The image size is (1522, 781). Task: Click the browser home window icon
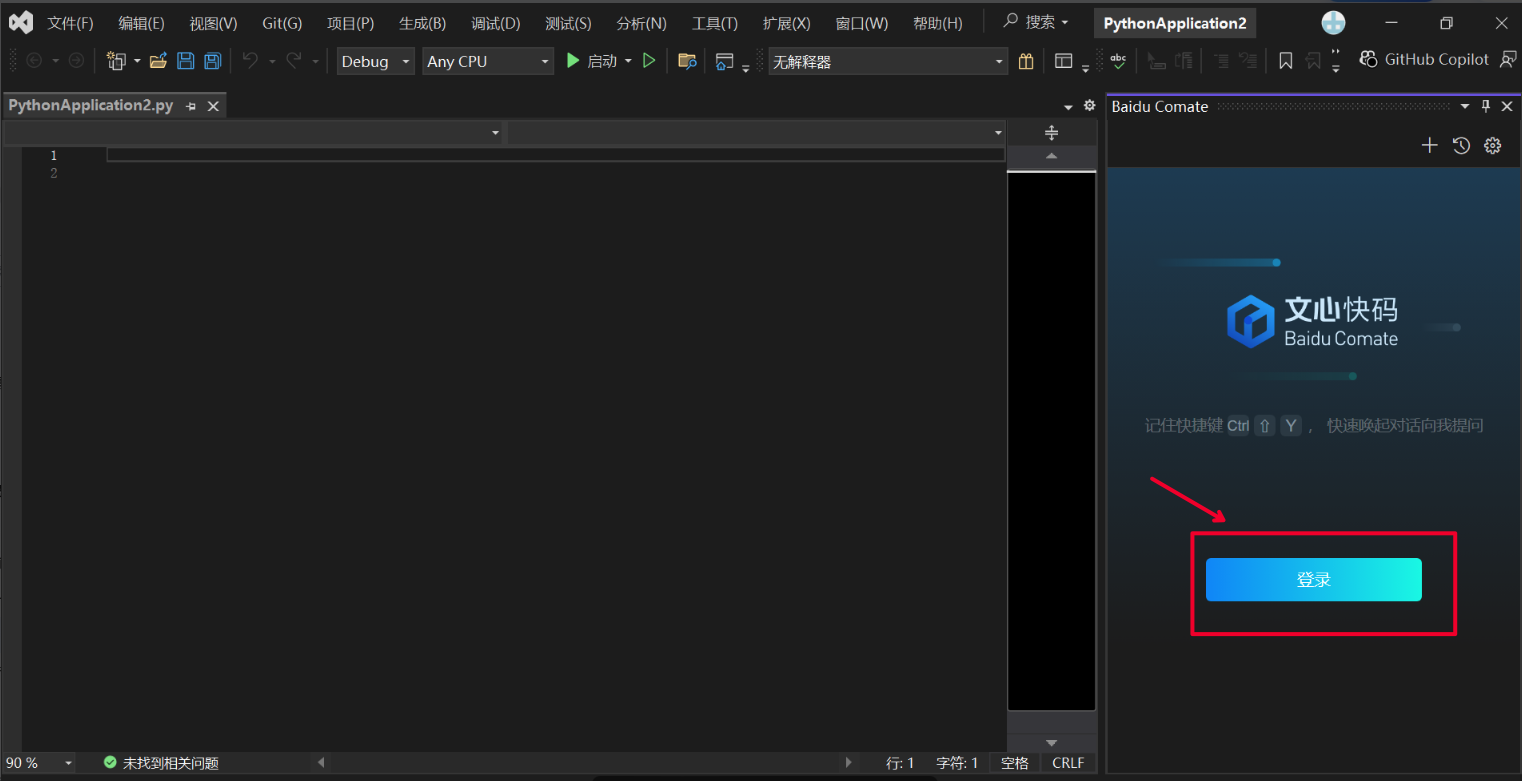coord(725,61)
